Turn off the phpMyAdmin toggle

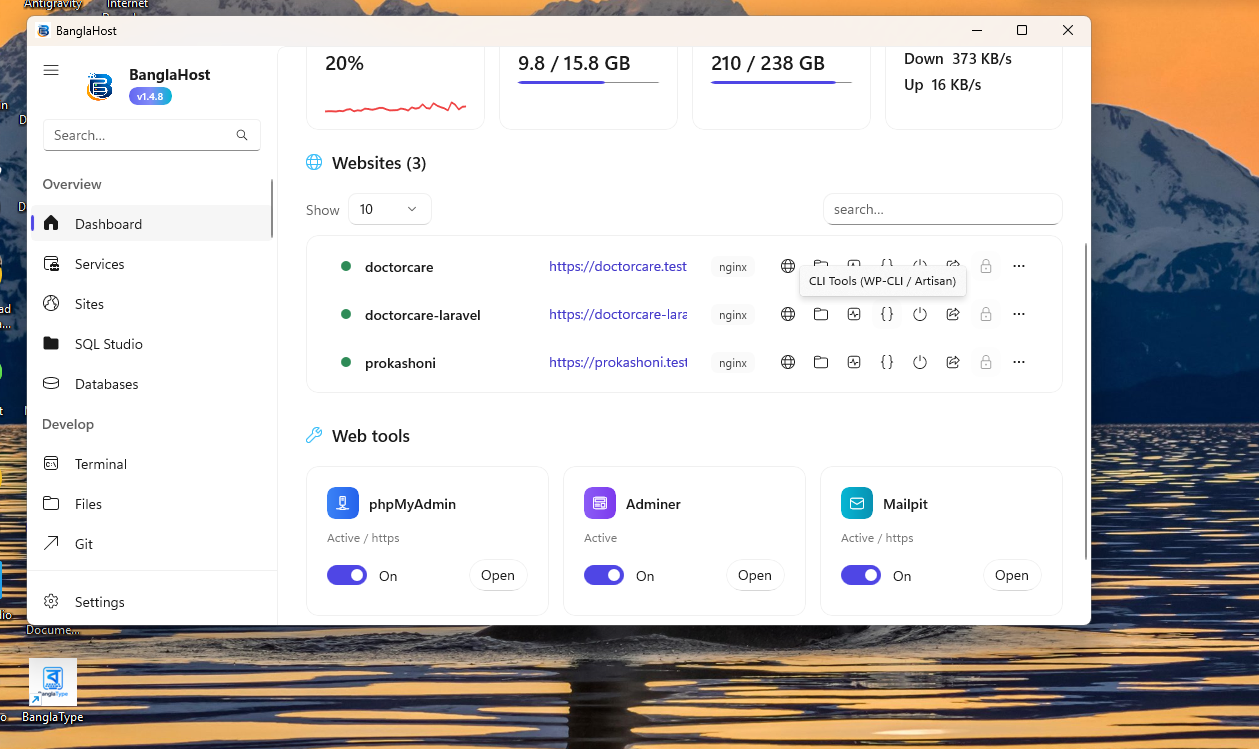click(347, 575)
